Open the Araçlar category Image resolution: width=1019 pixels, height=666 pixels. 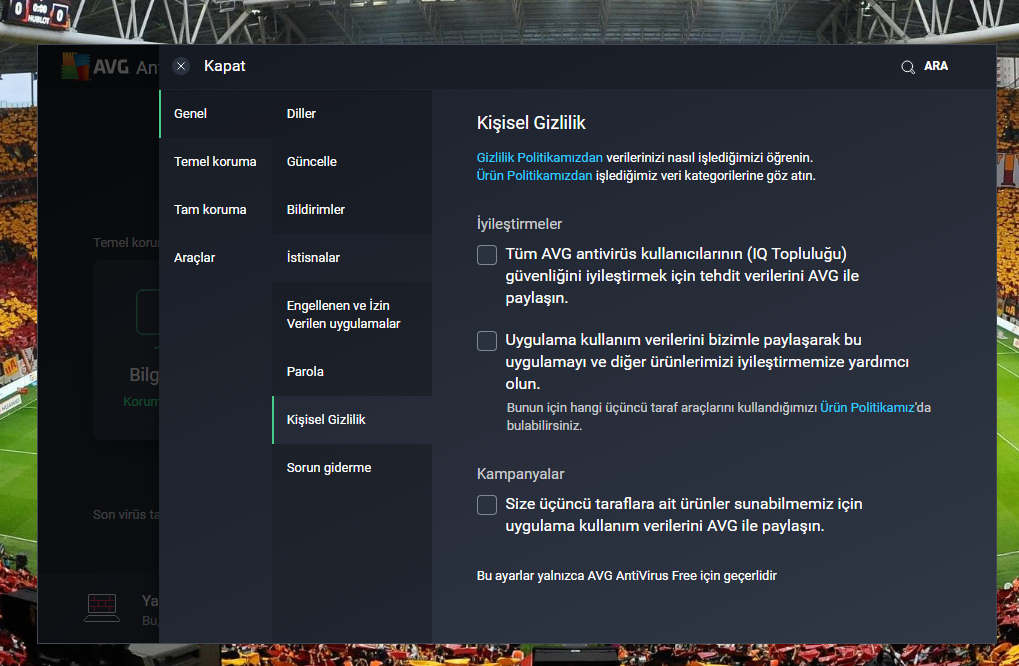pos(195,258)
